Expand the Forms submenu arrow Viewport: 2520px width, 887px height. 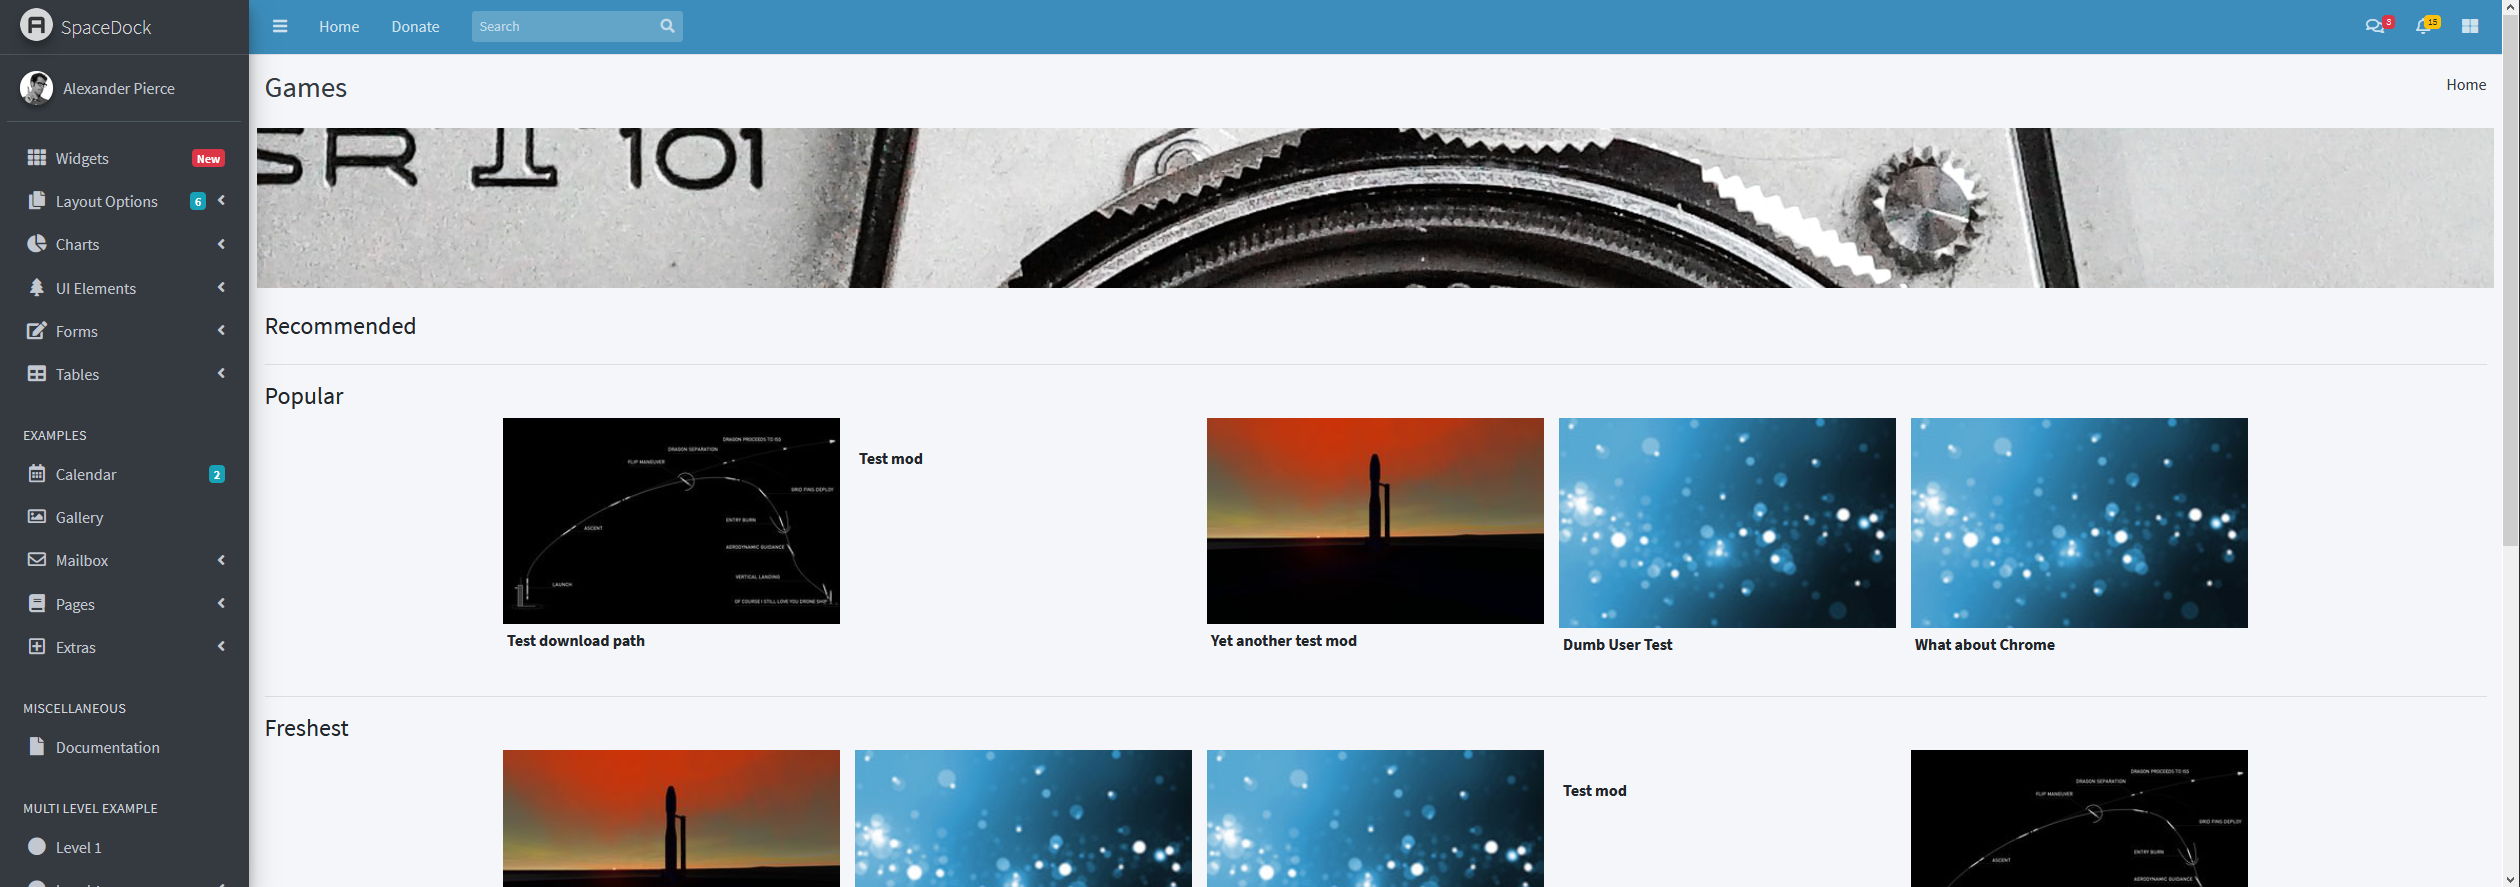221,330
